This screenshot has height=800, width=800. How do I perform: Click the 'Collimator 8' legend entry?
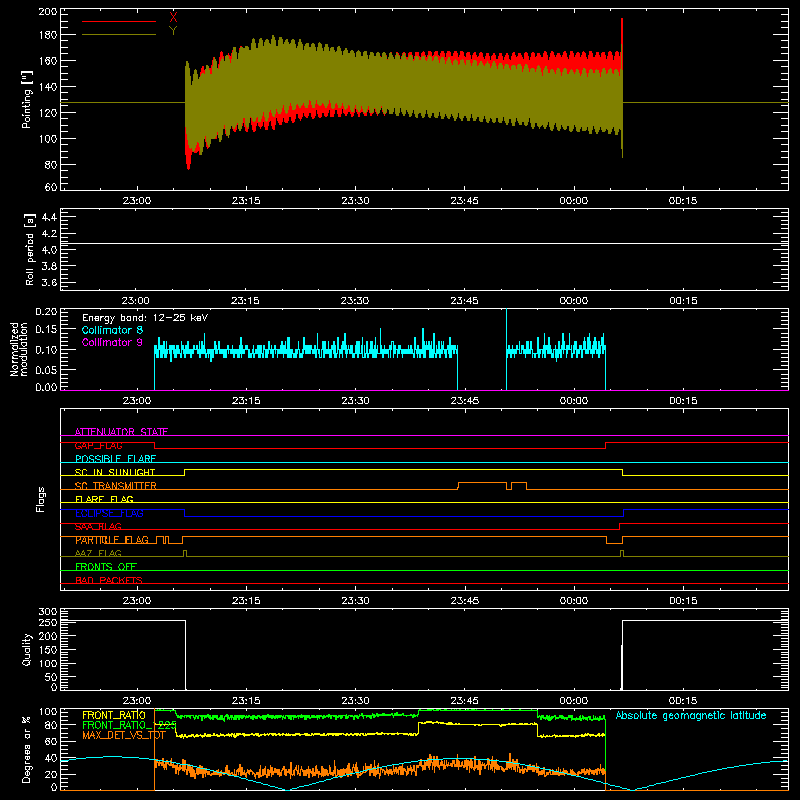coord(112,330)
